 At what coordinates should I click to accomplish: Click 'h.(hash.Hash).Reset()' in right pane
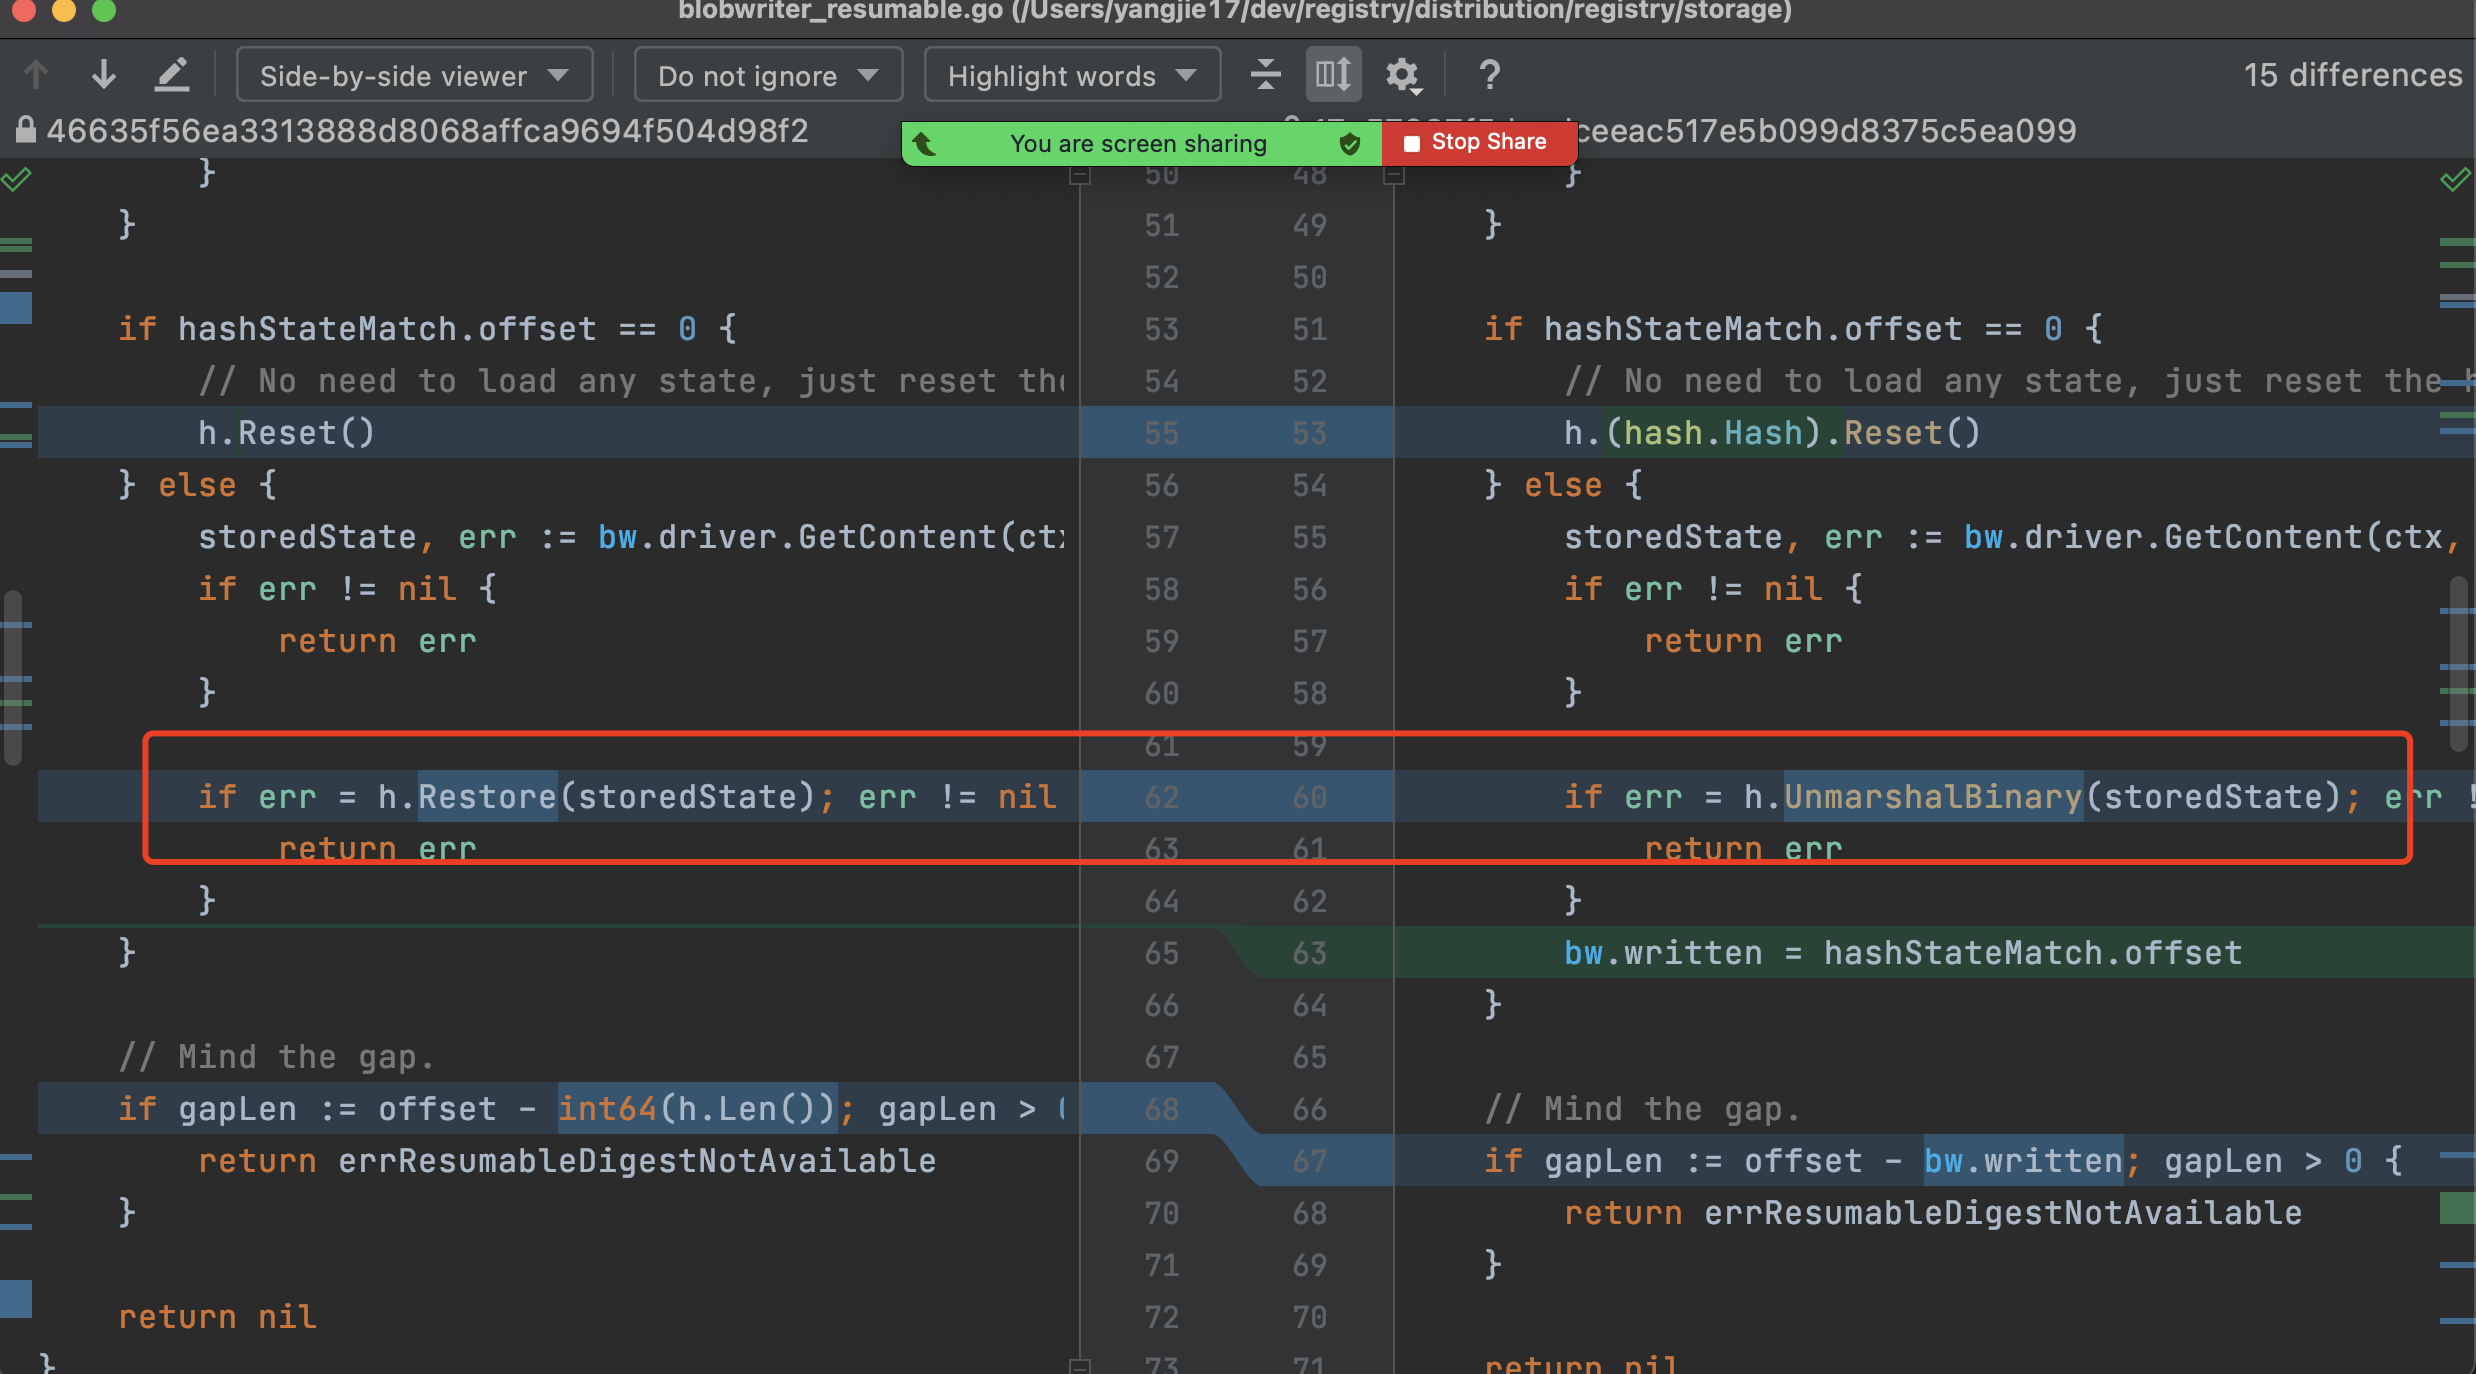click(1772, 432)
